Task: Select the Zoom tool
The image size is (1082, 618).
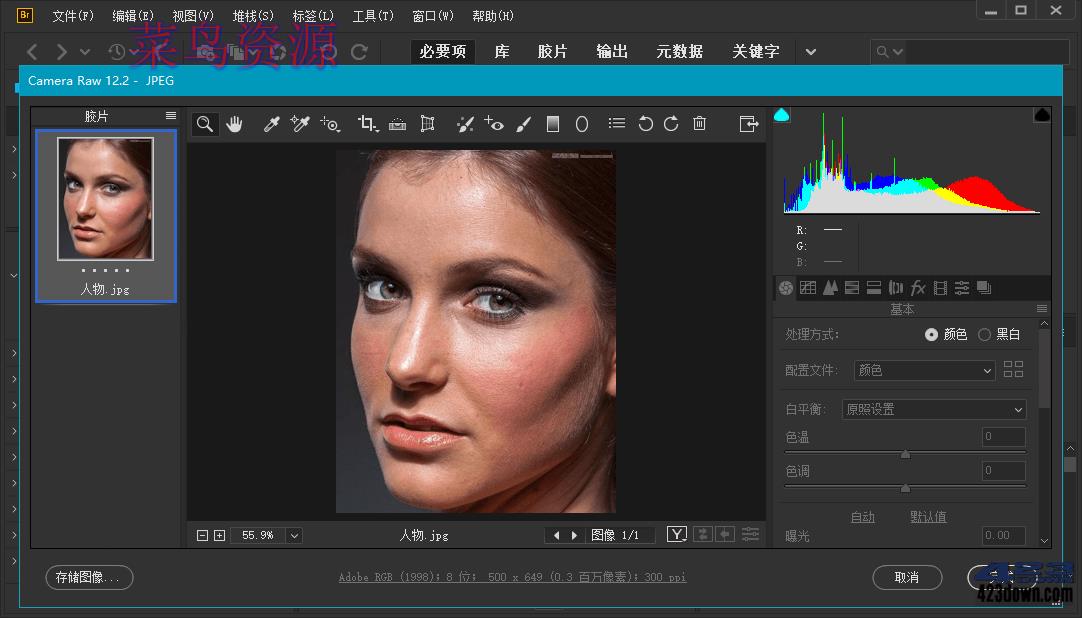Action: [205, 124]
